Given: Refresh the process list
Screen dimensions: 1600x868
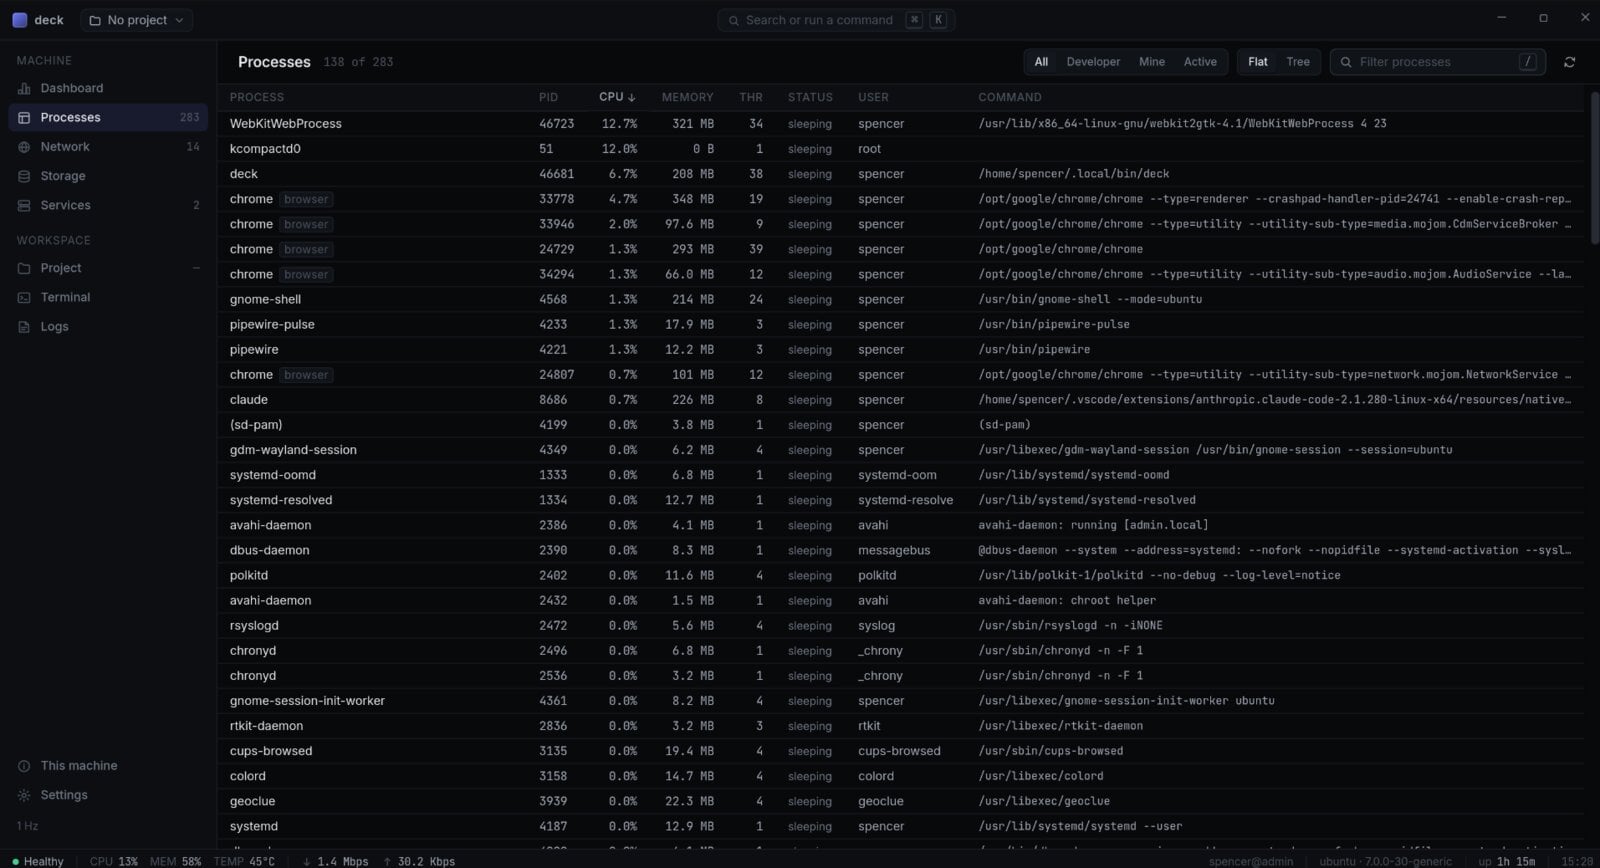Looking at the screenshot, I should [1569, 62].
